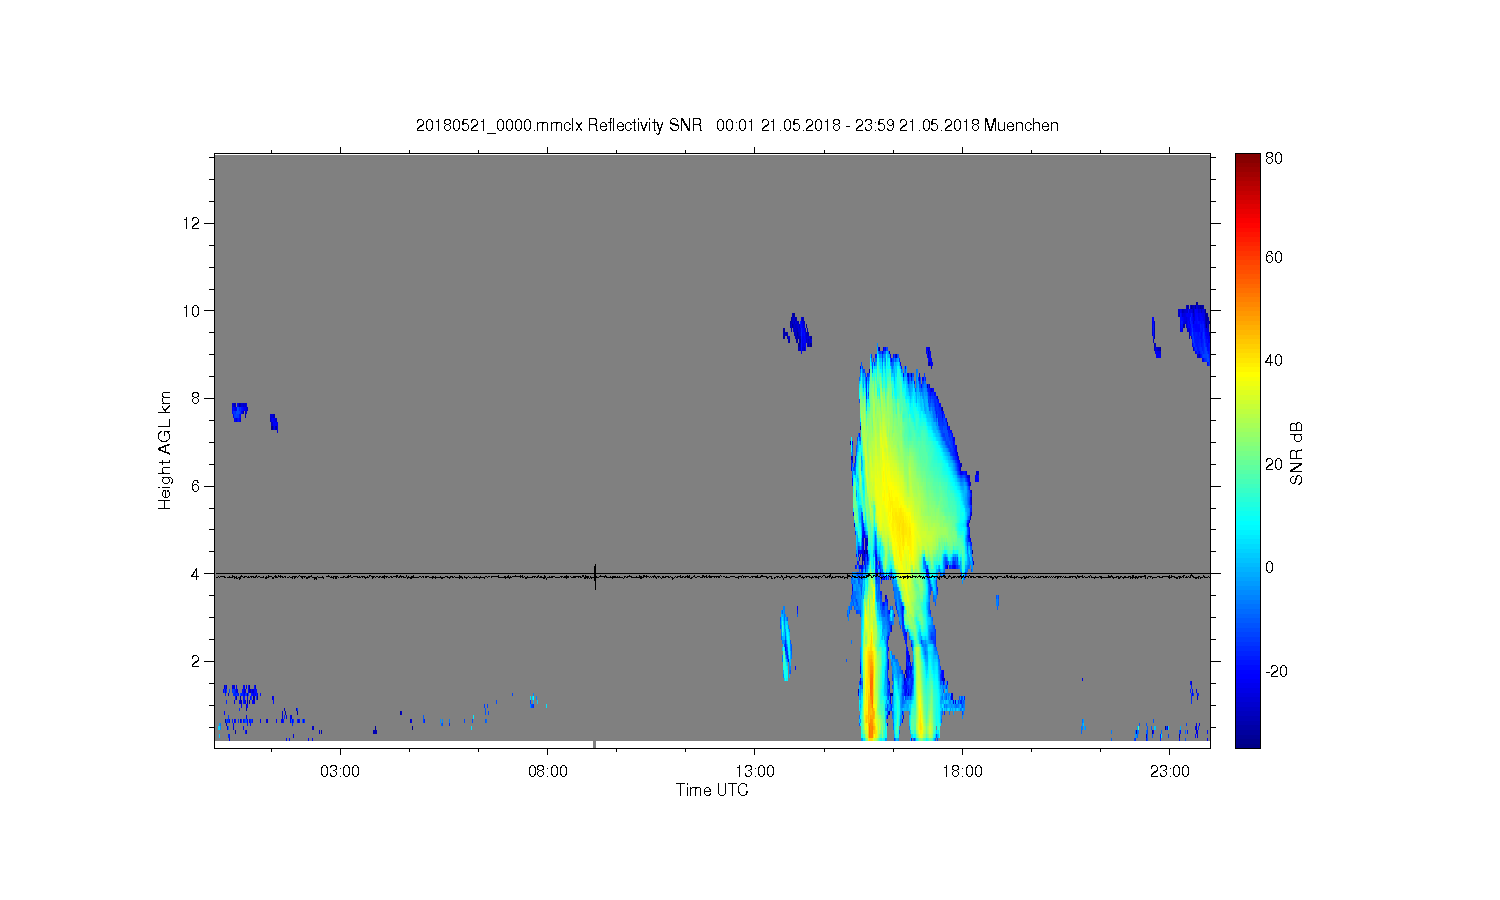Click the colorbar value 60
The width and height of the screenshot is (1500, 900).
point(1274,257)
